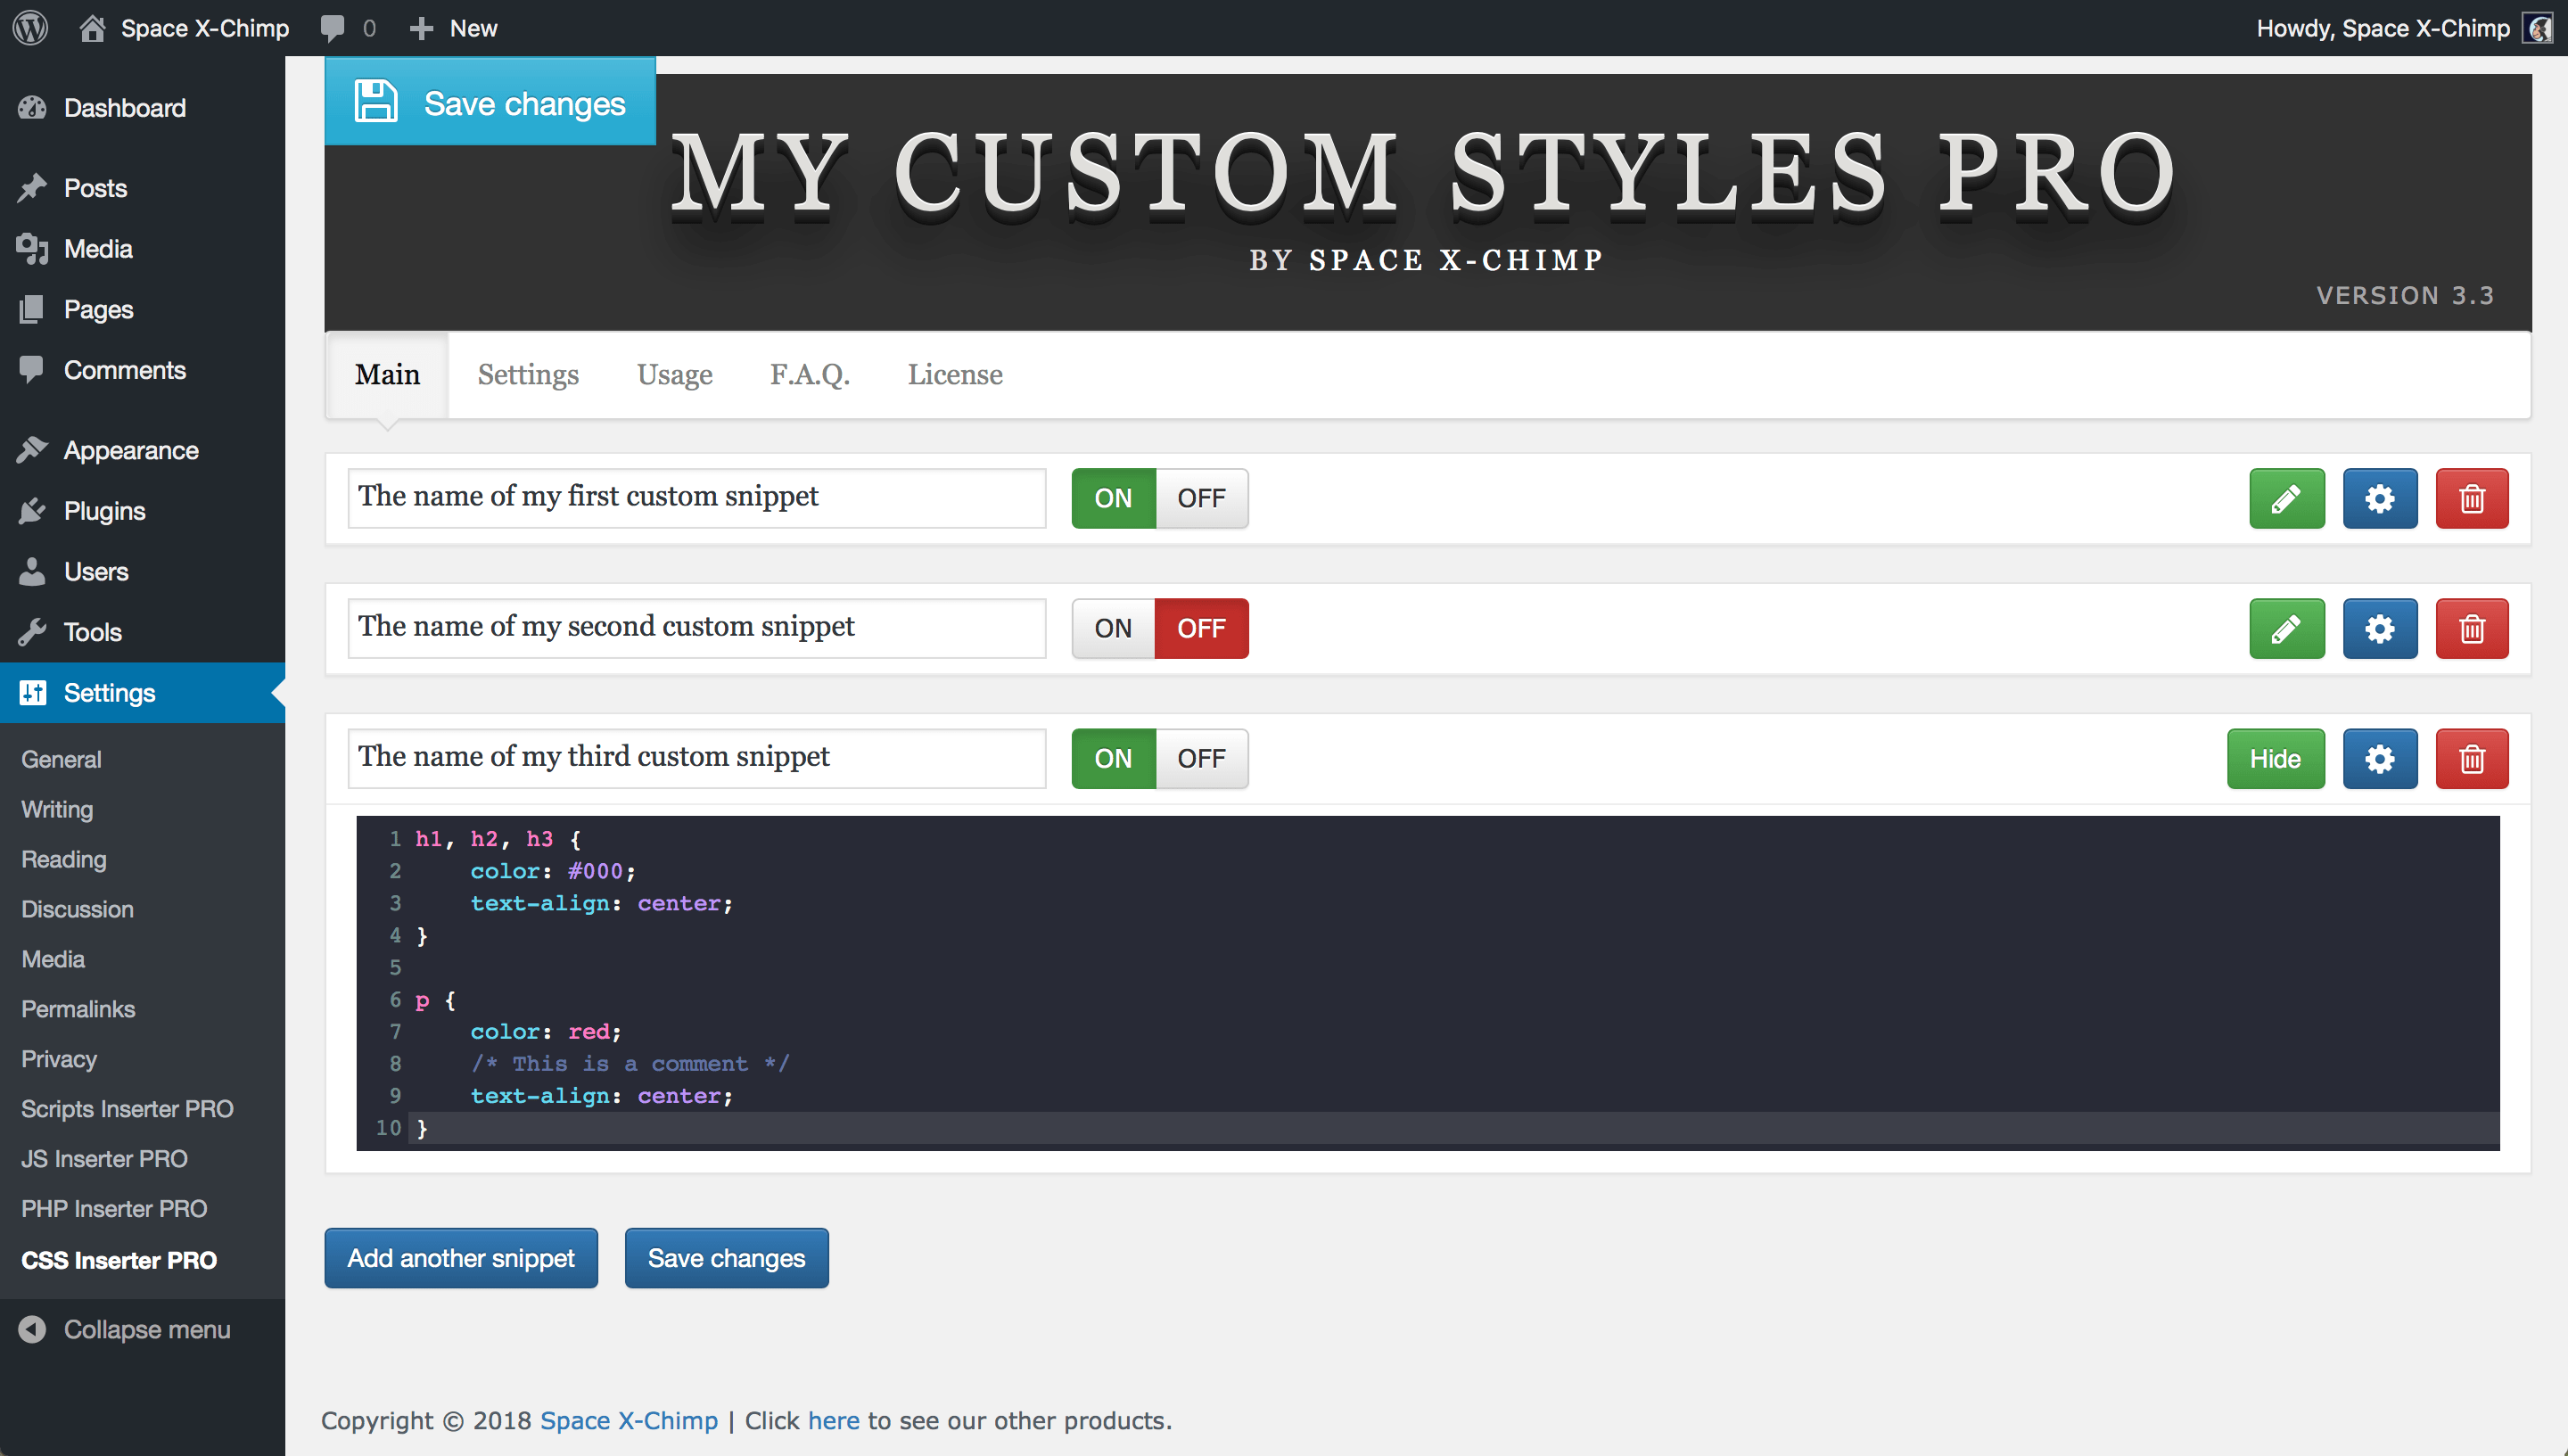Click the settings gear icon for first snippet

click(2379, 498)
